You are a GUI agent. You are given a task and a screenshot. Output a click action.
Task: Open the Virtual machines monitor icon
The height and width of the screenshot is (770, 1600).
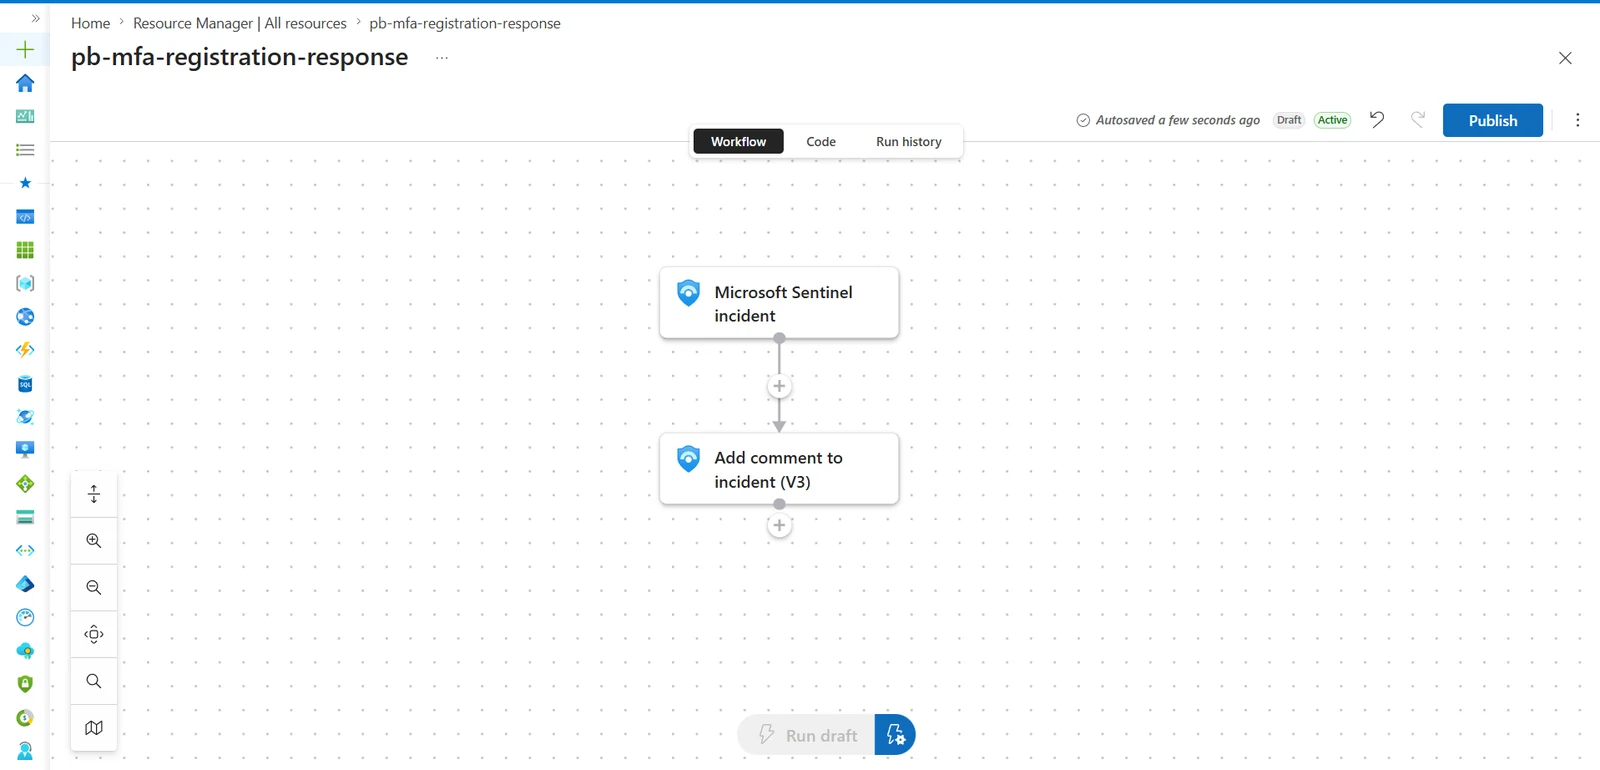tap(25, 450)
